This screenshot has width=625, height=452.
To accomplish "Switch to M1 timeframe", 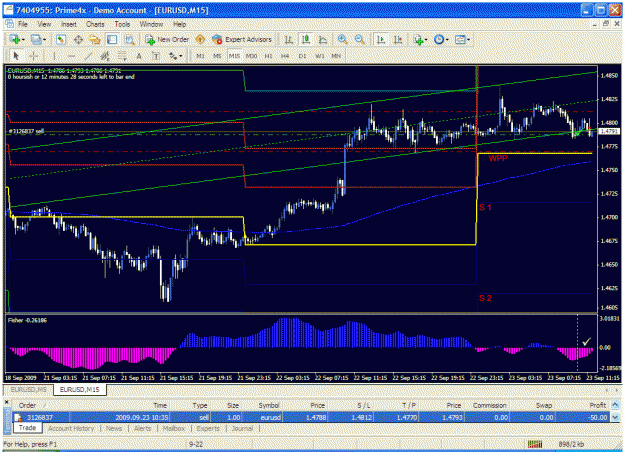I will (200, 56).
